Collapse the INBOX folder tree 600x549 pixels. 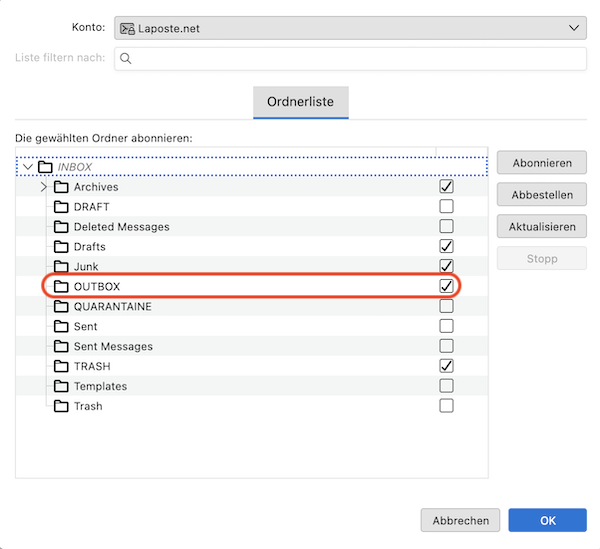pyautogui.click(x=28, y=167)
